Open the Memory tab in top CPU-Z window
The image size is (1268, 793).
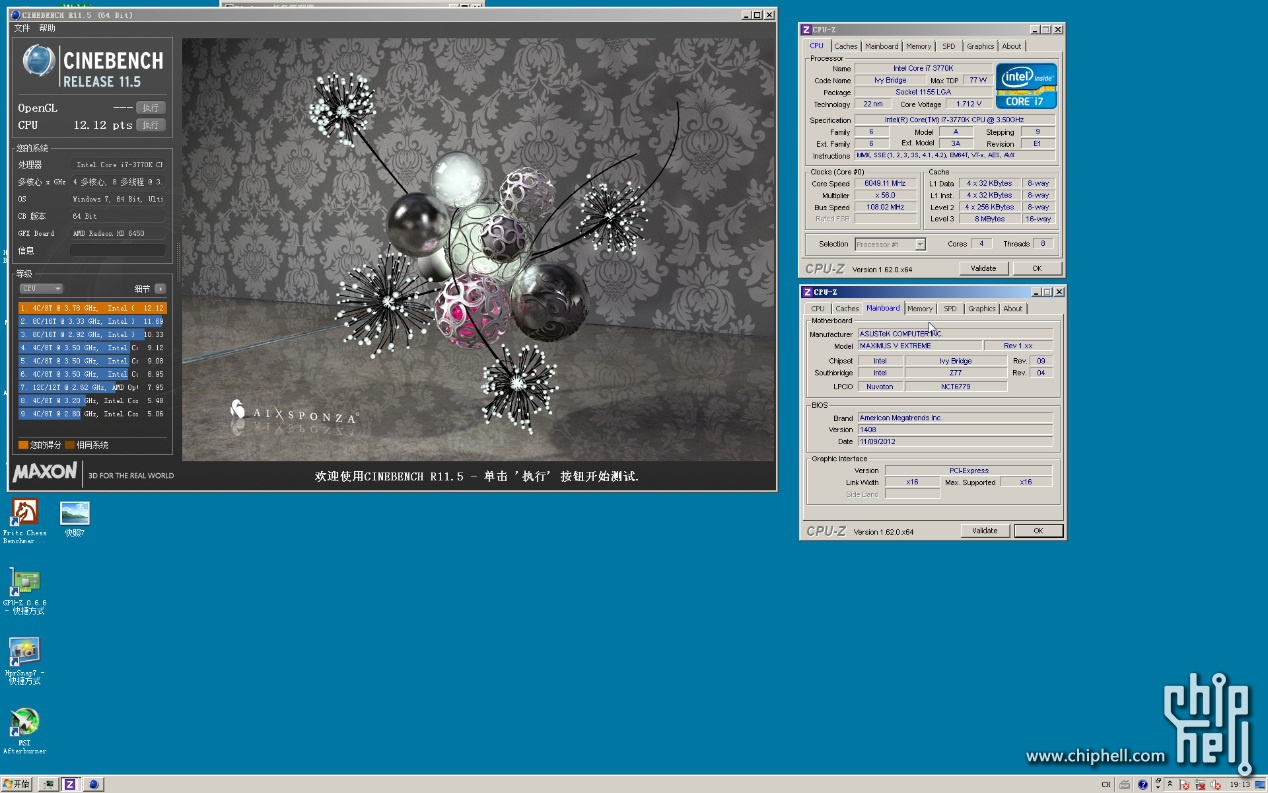click(x=919, y=46)
